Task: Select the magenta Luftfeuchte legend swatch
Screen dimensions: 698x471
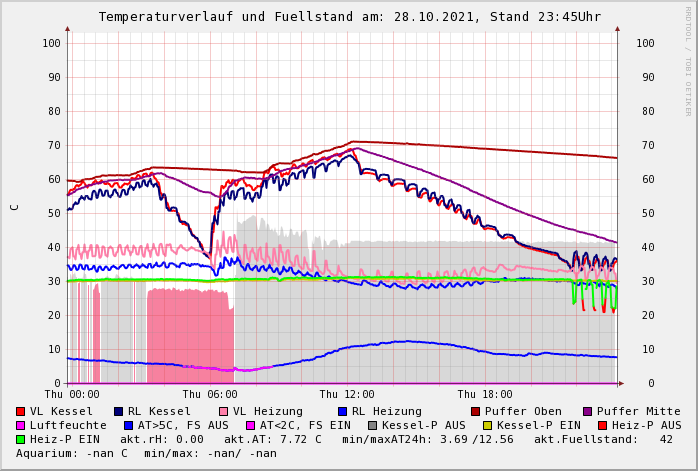Action: (x=21, y=425)
